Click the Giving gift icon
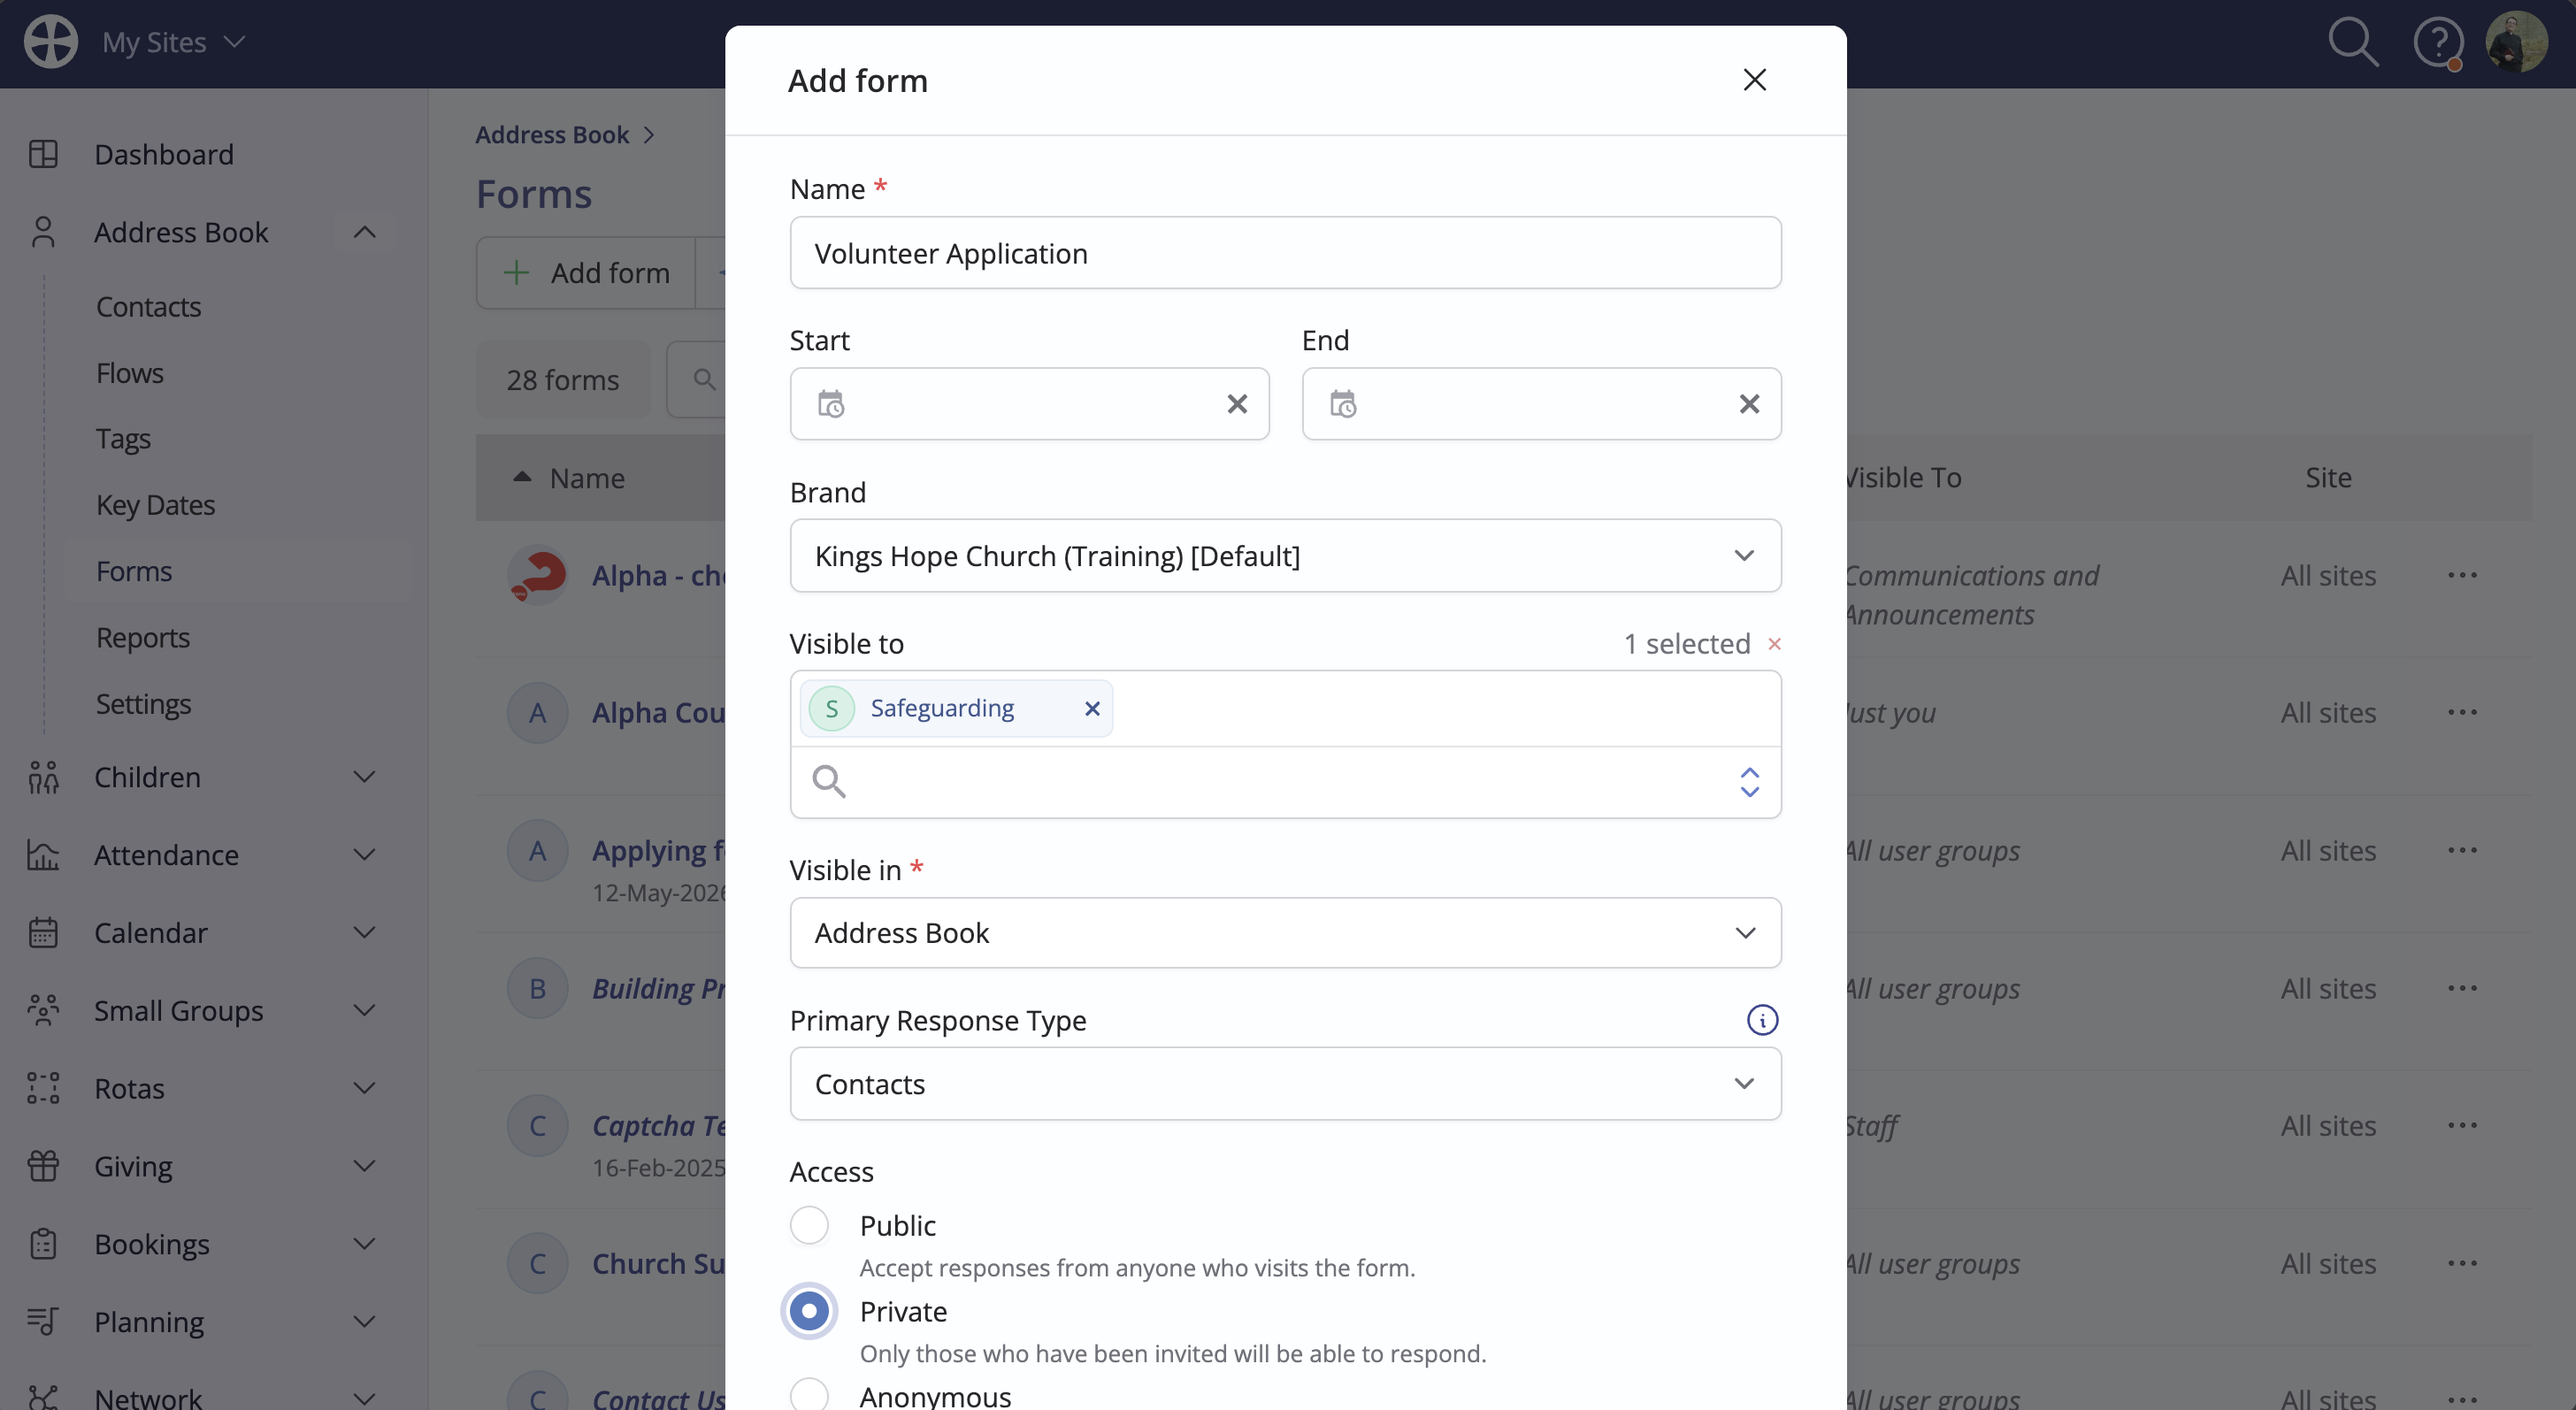 coord(43,1166)
